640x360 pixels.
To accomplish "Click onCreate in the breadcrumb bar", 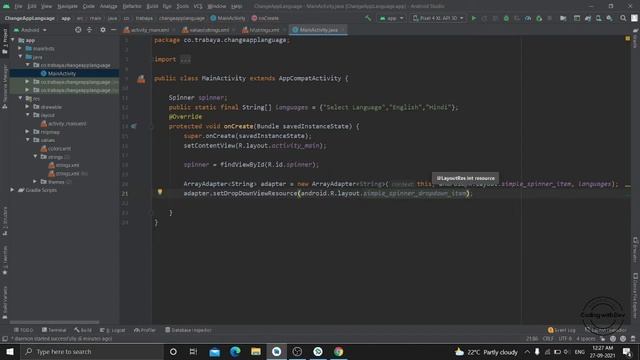I will [265, 18].
